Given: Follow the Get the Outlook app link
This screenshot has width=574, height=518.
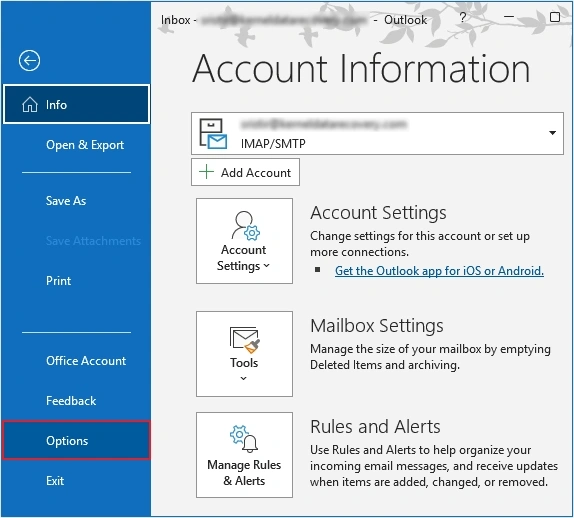Looking at the screenshot, I should (x=439, y=271).
